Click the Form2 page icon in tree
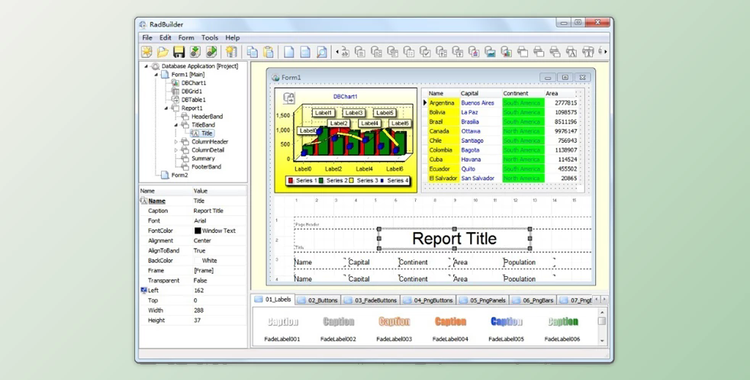This screenshot has height=380, width=750. click(165, 175)
